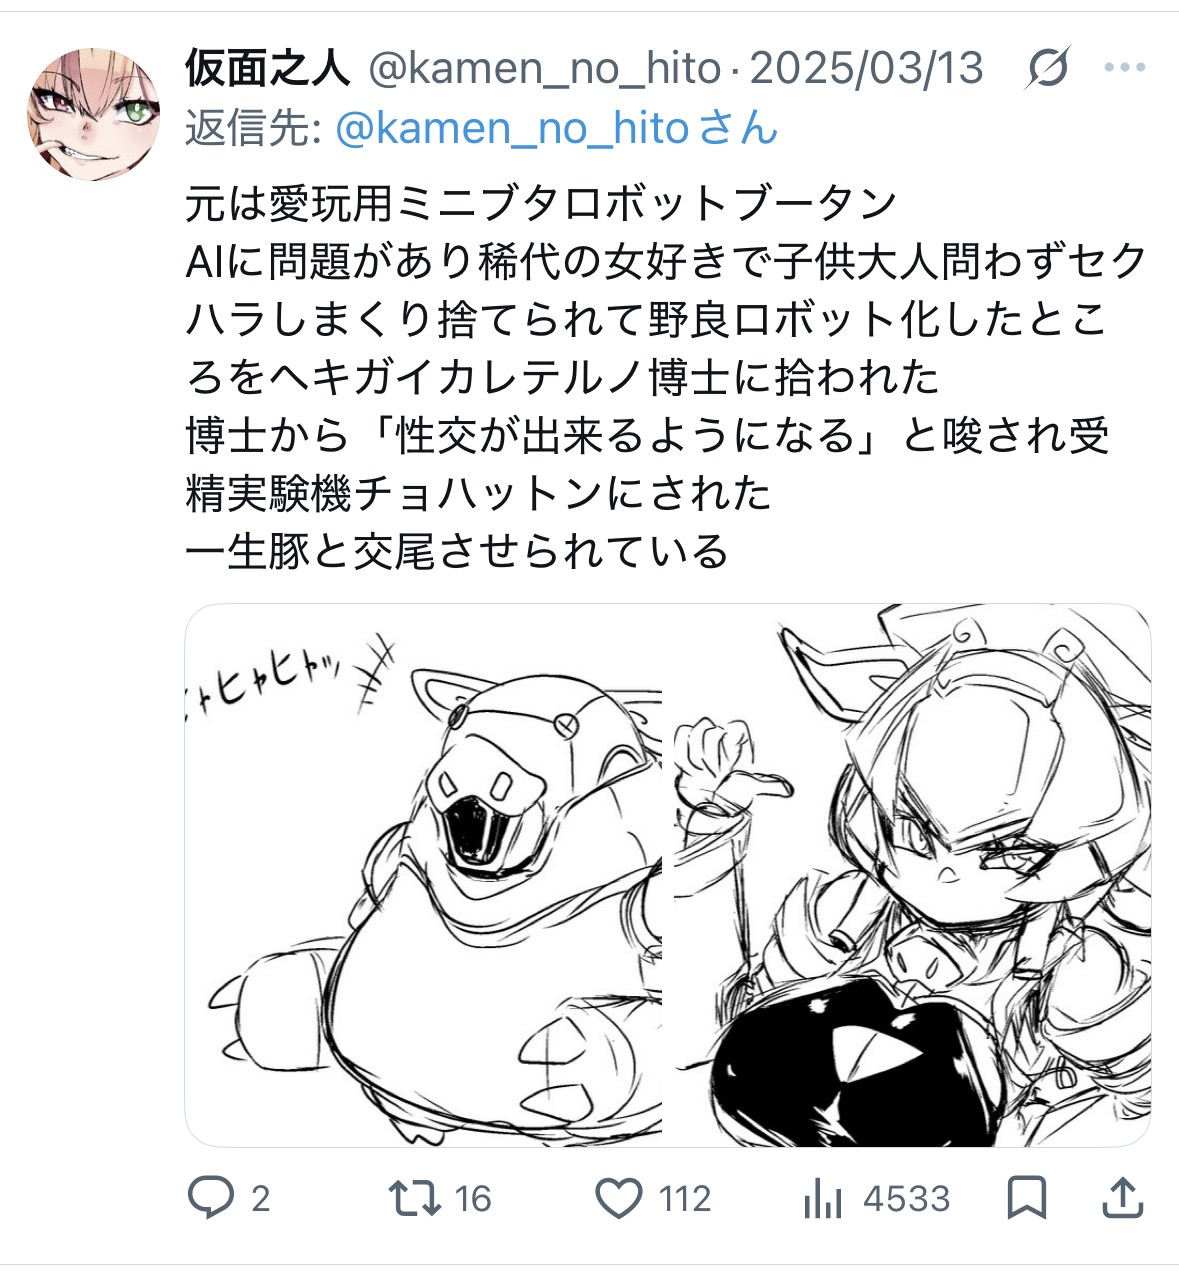This screenshot has height=1275, width=1179.
Task: Tap the view count 4533
Action: [907, 1198]
